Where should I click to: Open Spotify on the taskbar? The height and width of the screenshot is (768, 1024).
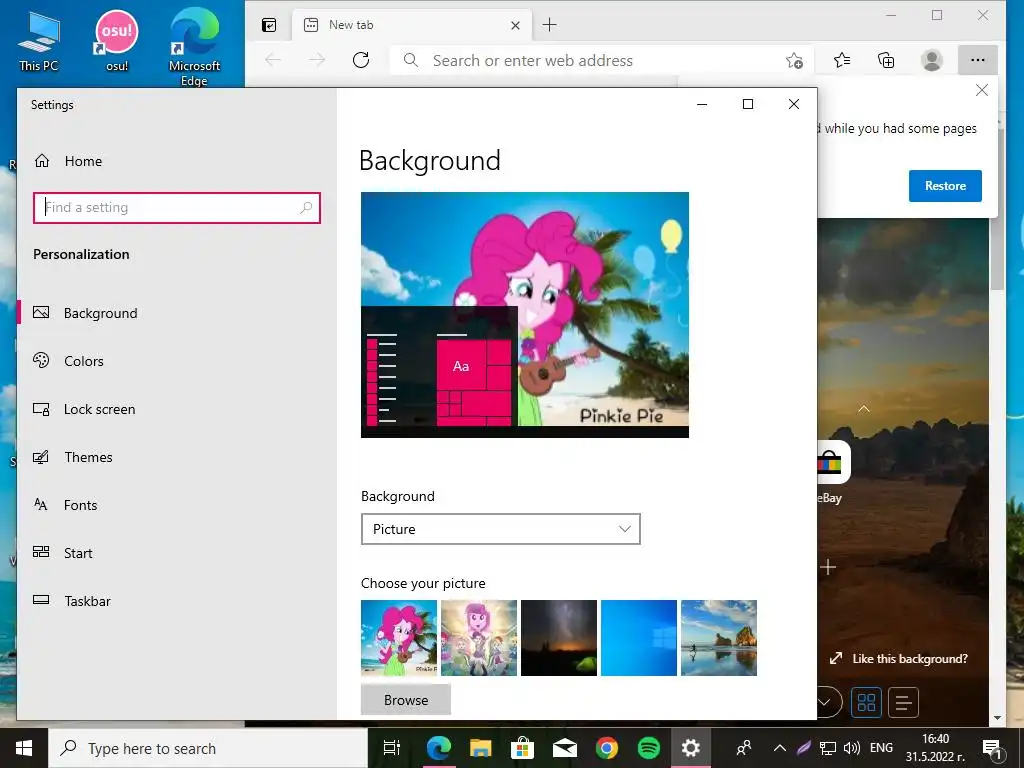click(x=648, y=748)
